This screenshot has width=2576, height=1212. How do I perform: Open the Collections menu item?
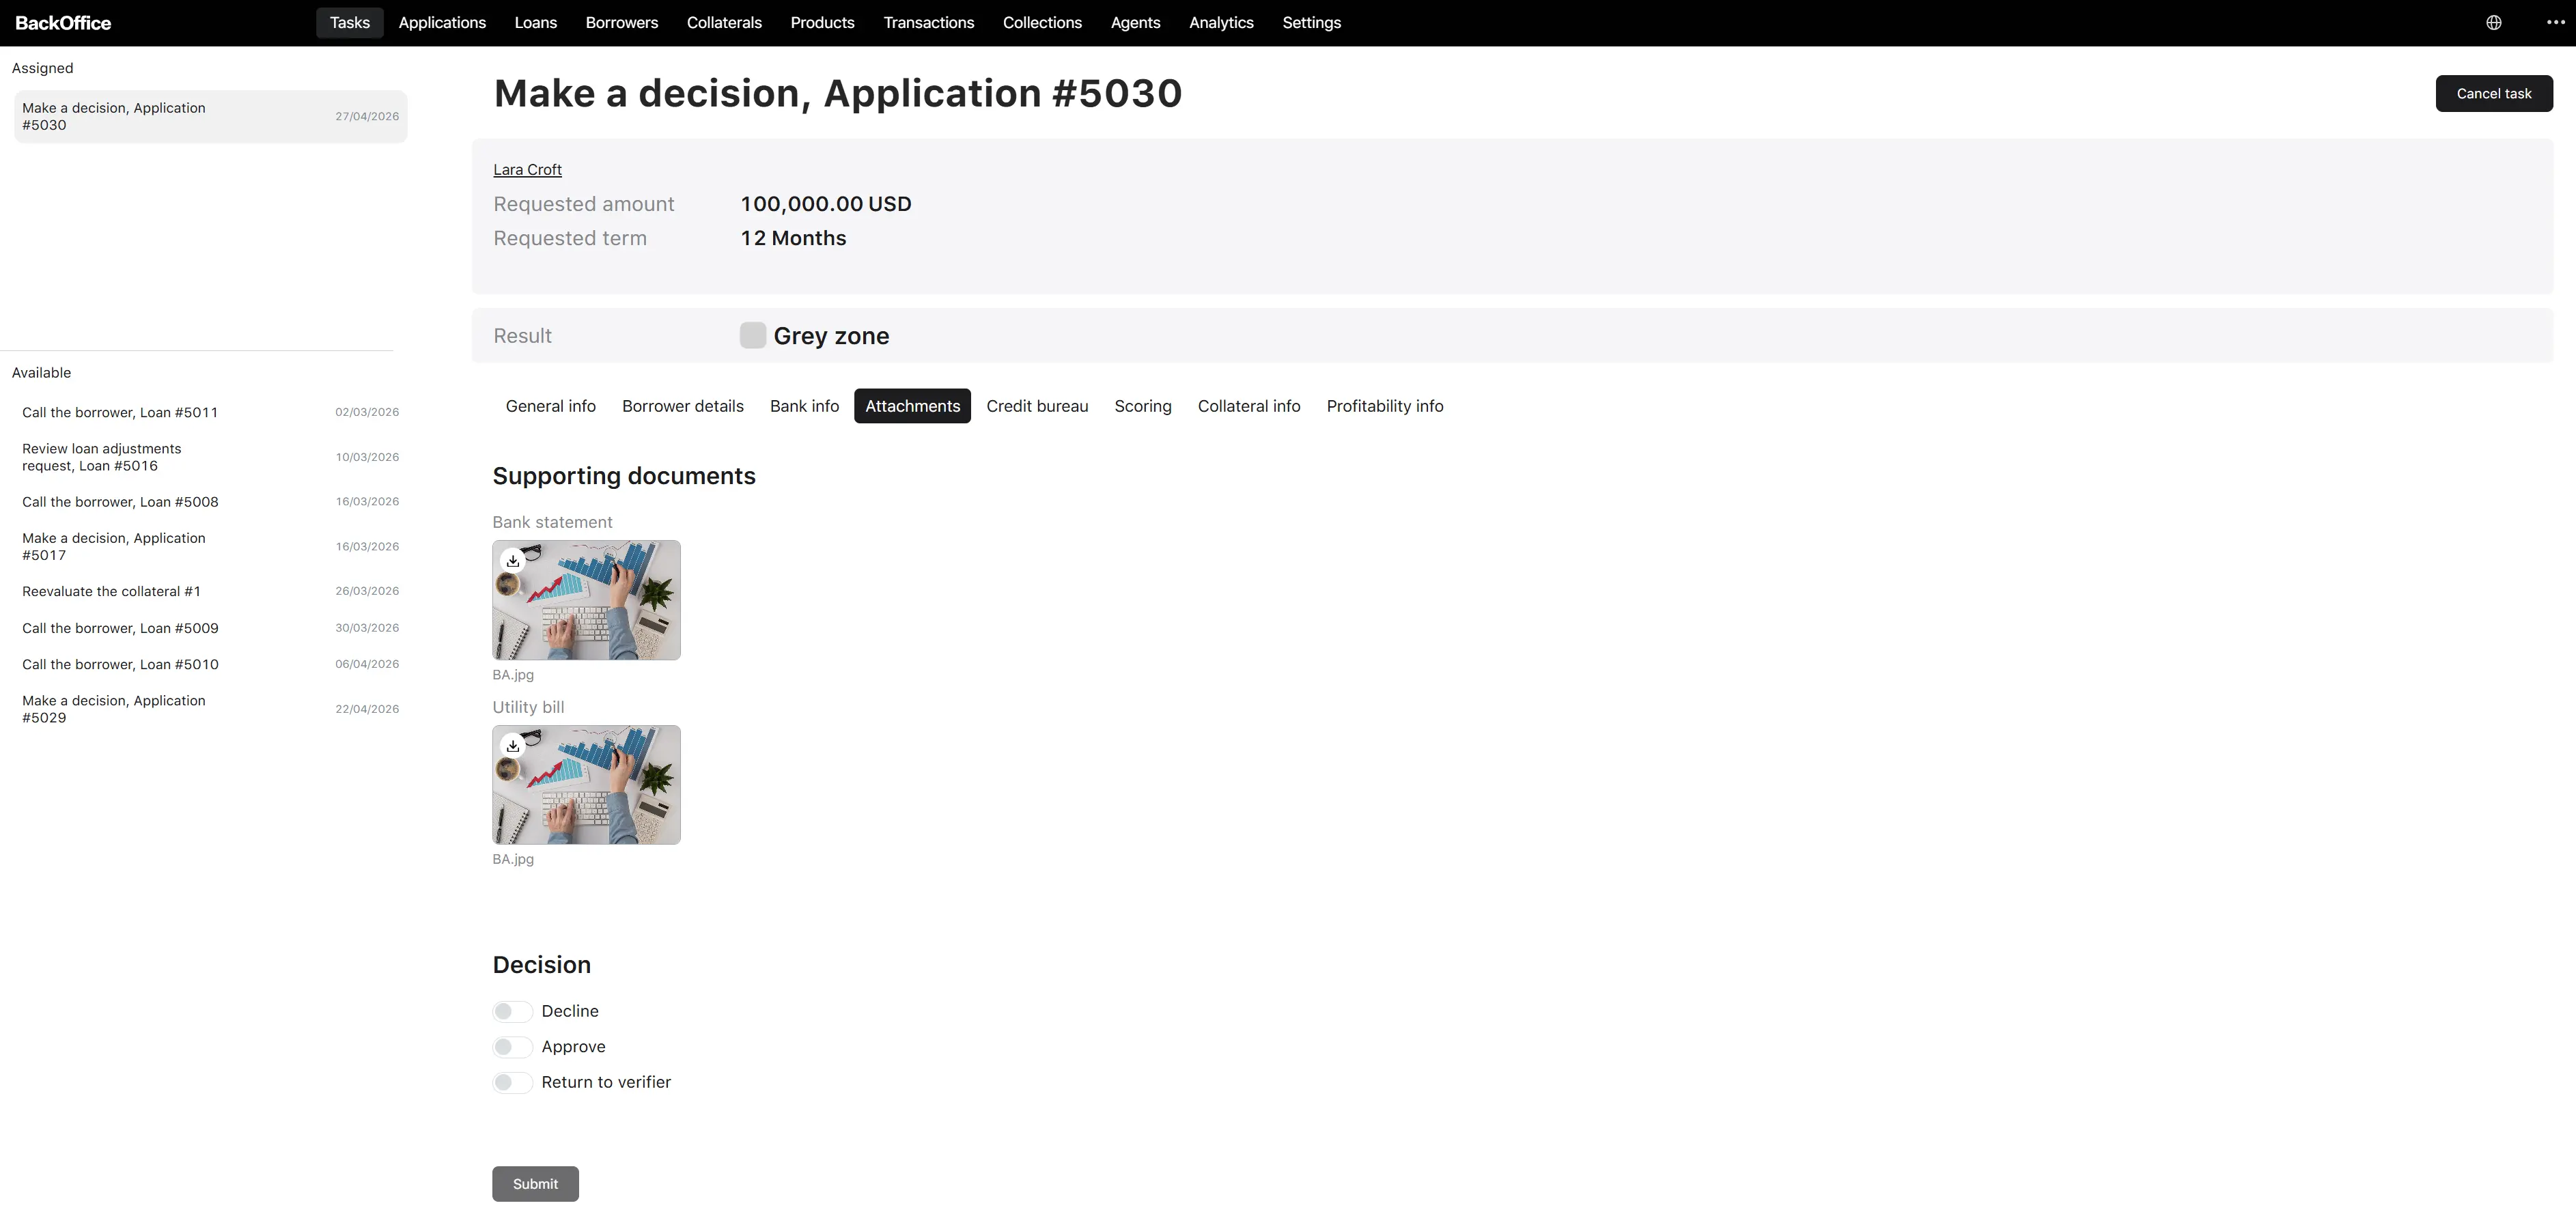pyautogui.click(x=1042, y=23)
